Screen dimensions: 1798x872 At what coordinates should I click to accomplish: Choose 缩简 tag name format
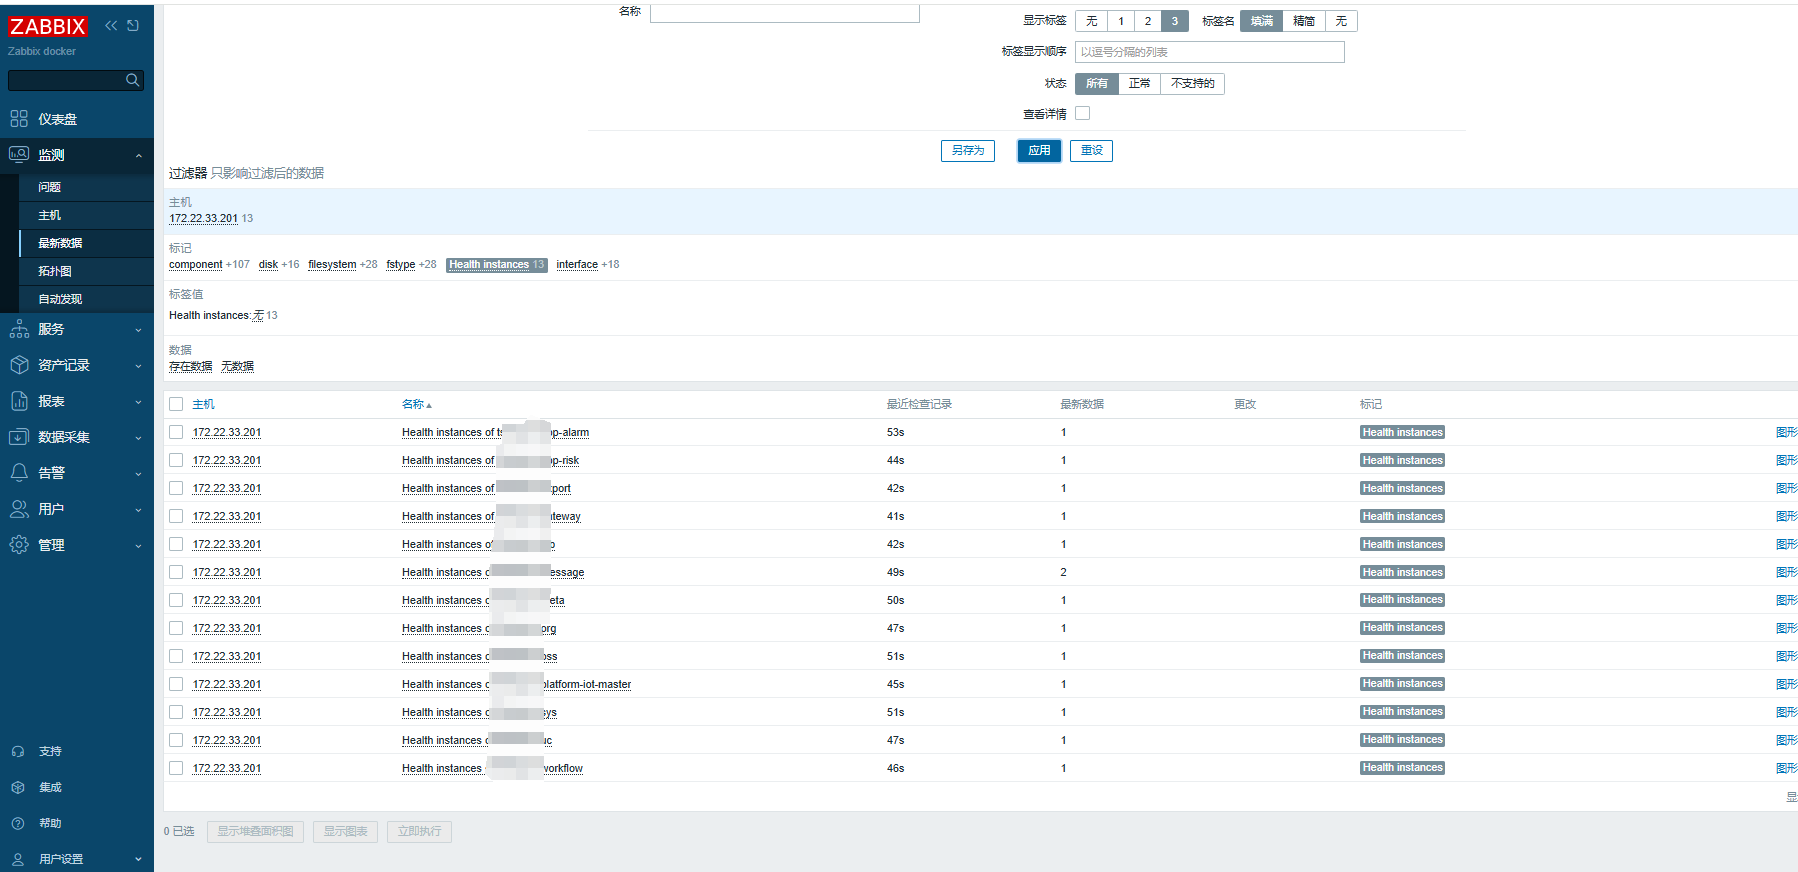click(1304, 21)
